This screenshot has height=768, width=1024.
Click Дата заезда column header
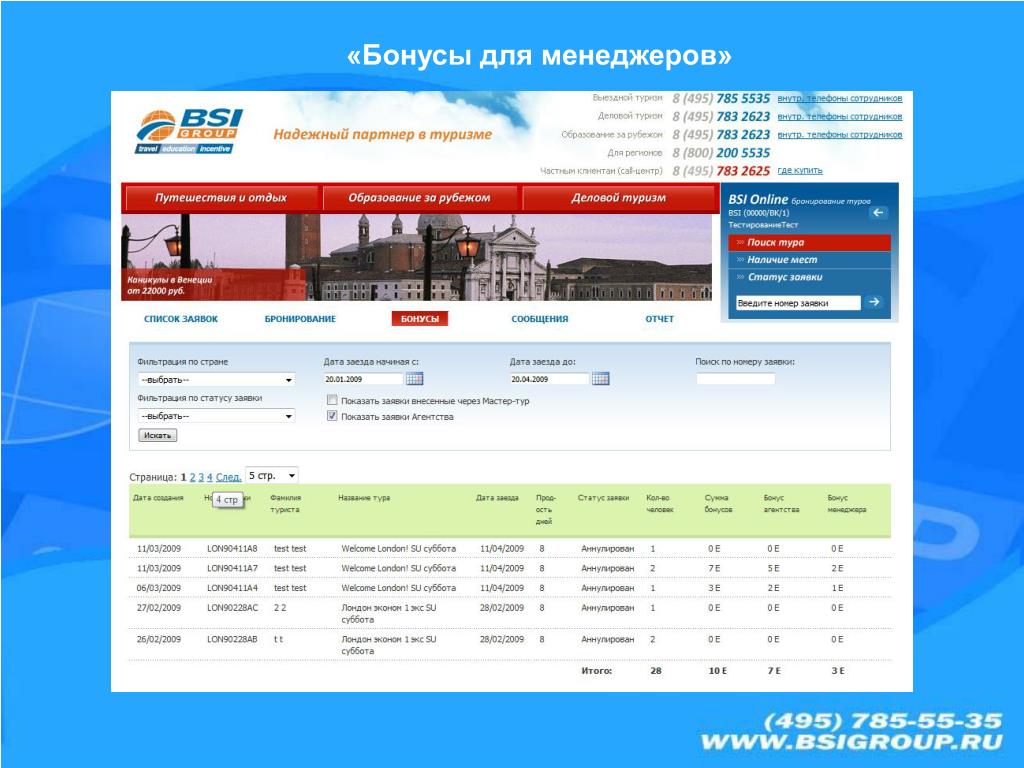pyautogui.click(x=497, y=498)
